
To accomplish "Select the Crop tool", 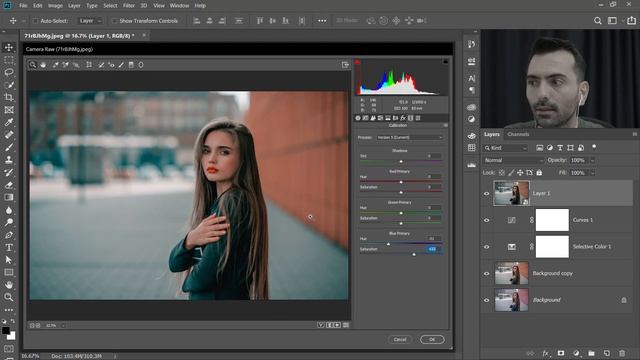I will click(x=9, y=97).
